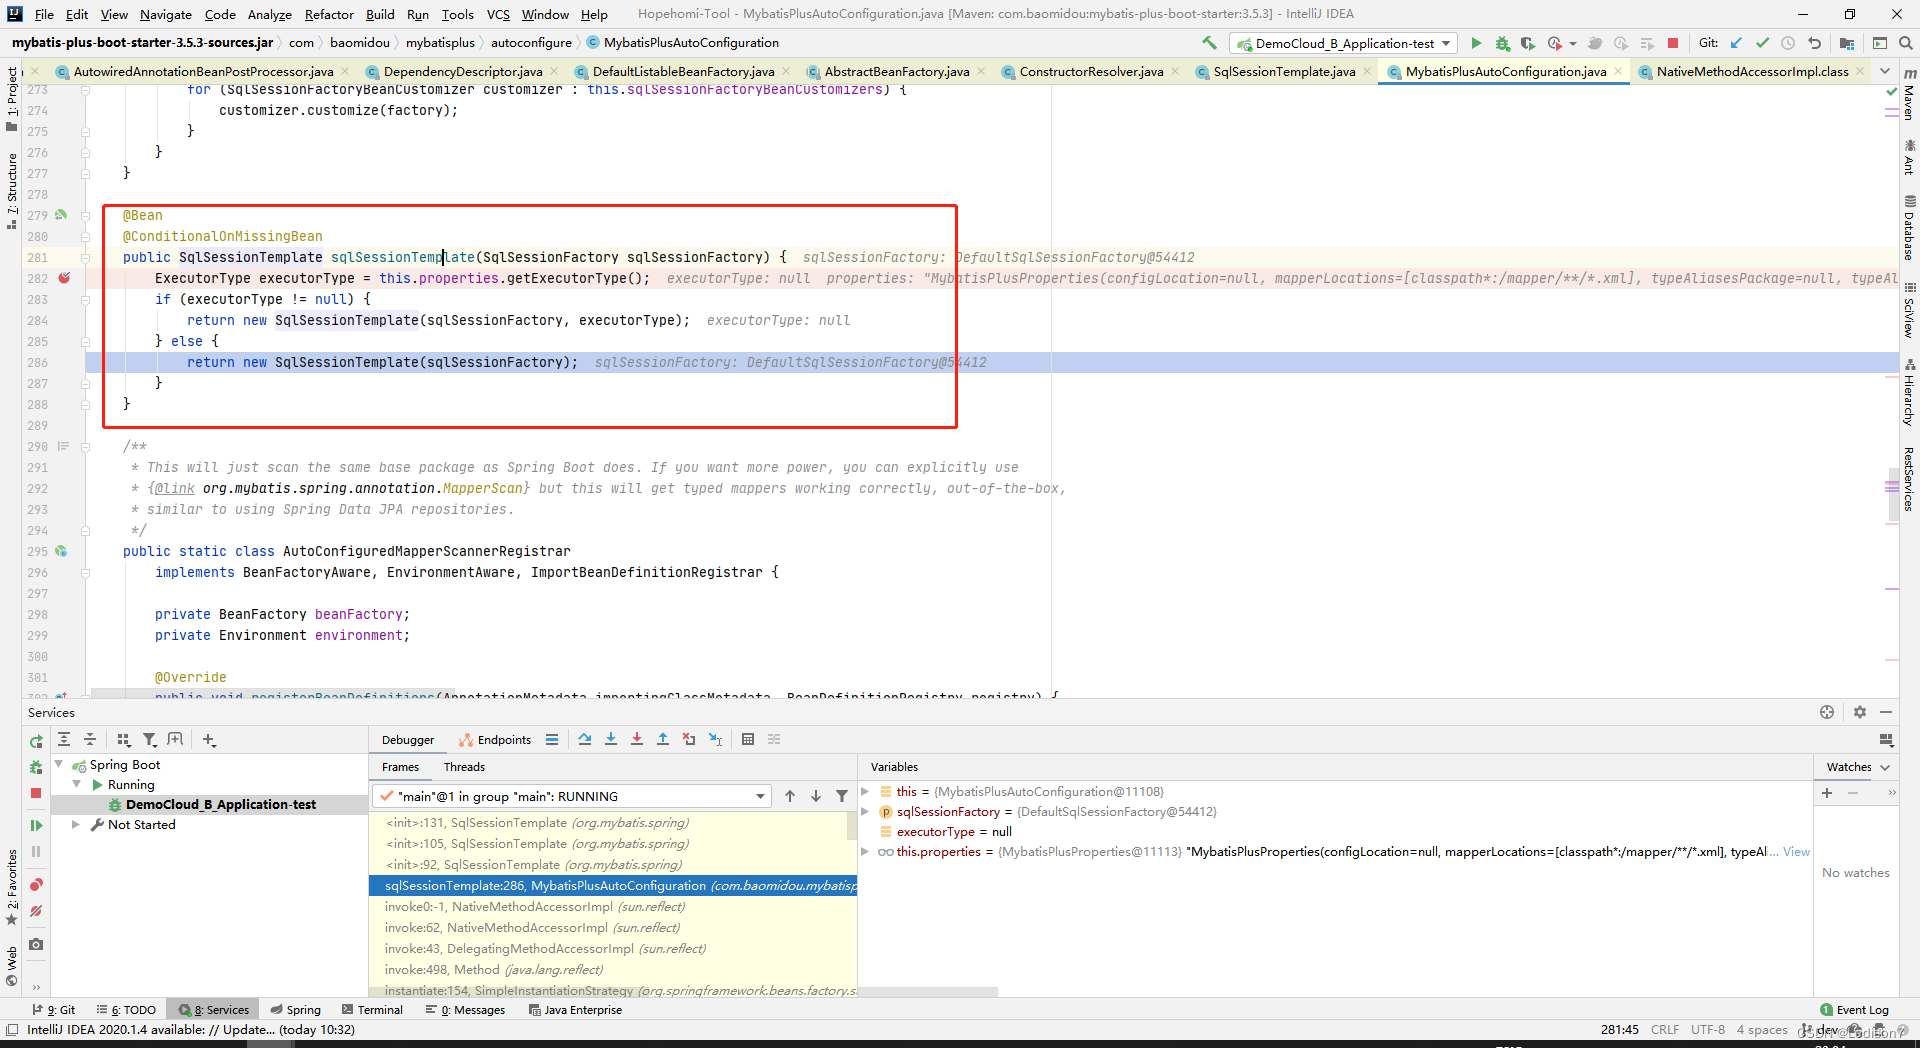Expand the this.properties variable node
1920x1048 pixels.
pyautogui.click(x=865, y=851)
